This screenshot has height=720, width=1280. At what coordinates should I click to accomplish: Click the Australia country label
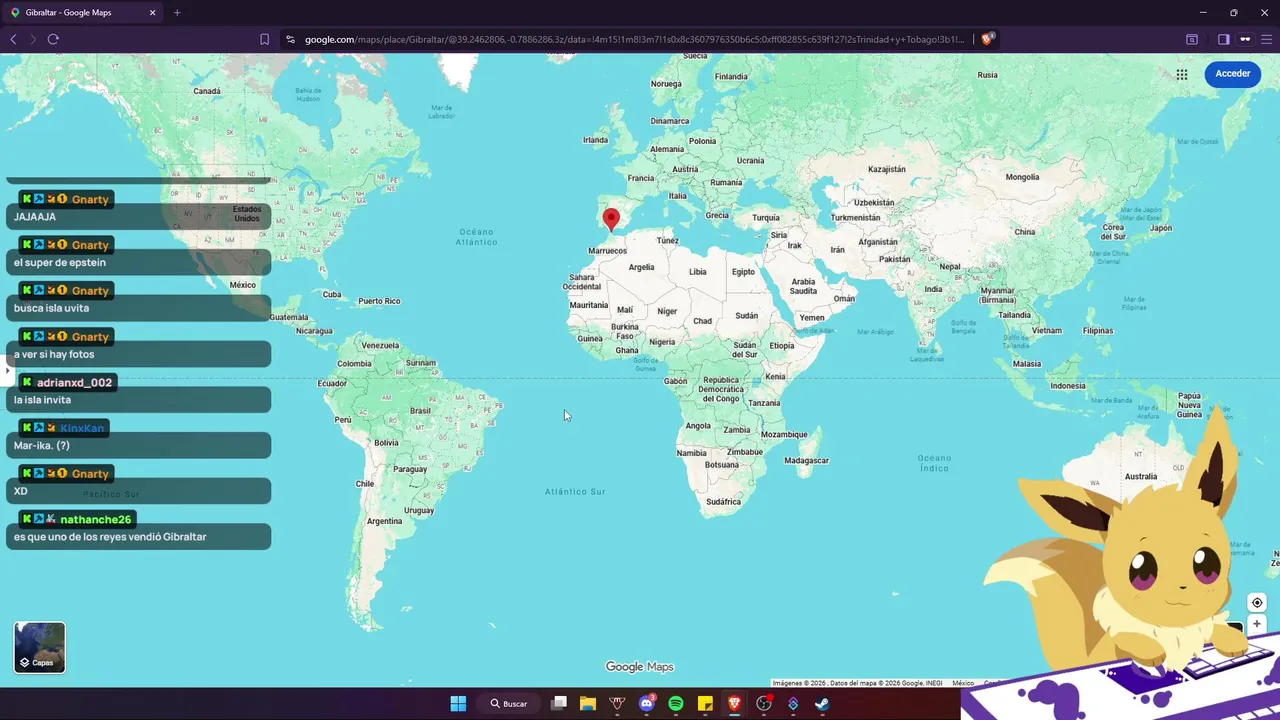pos(1140,477)
